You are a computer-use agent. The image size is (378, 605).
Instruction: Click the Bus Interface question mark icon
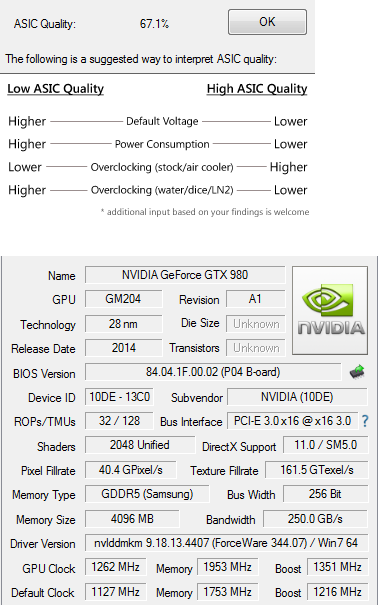point(365,421)
